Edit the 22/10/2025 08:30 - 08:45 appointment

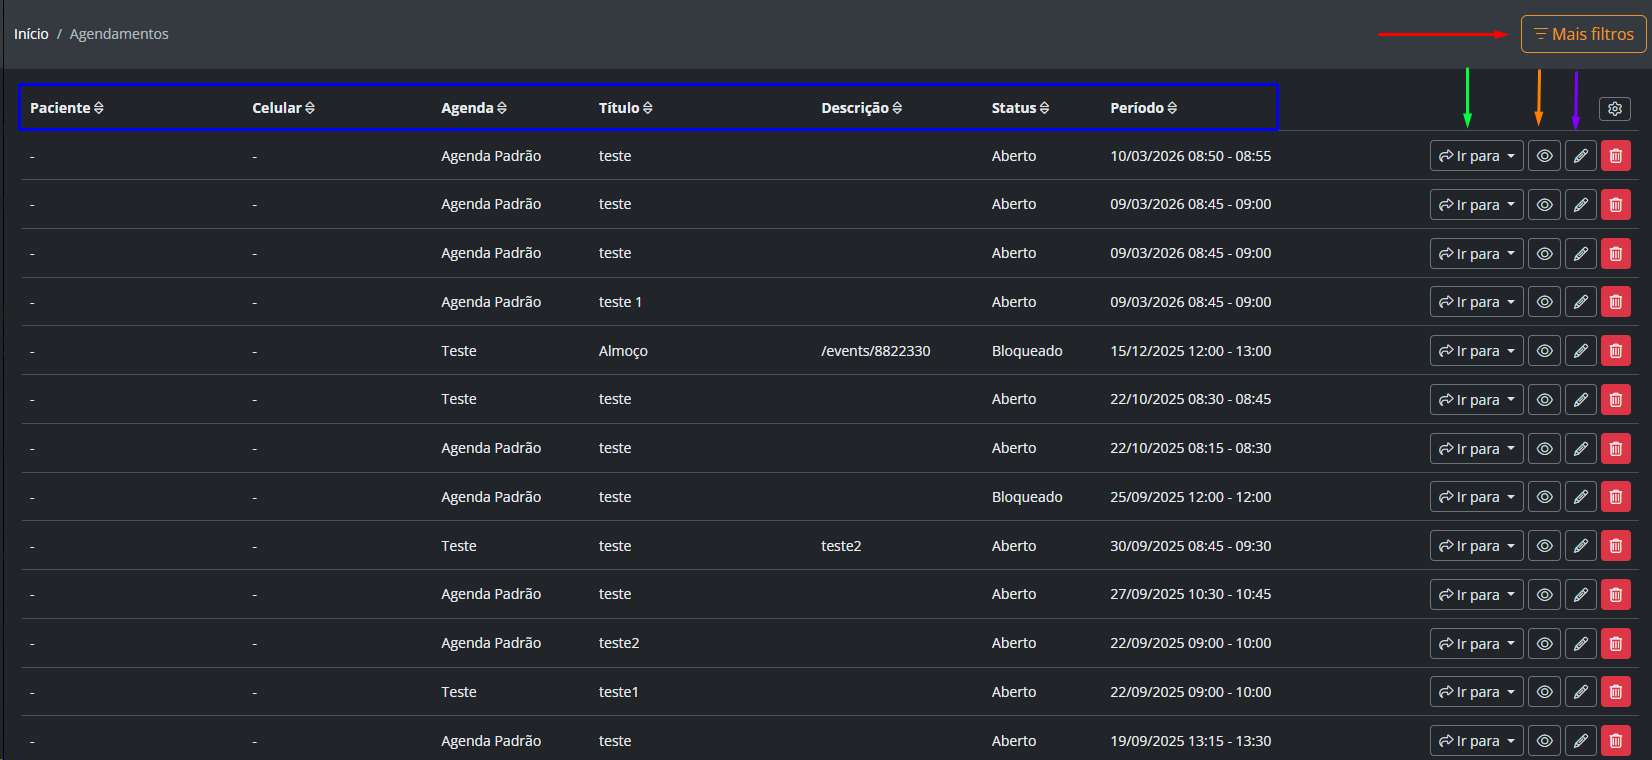click(1580, 400)
